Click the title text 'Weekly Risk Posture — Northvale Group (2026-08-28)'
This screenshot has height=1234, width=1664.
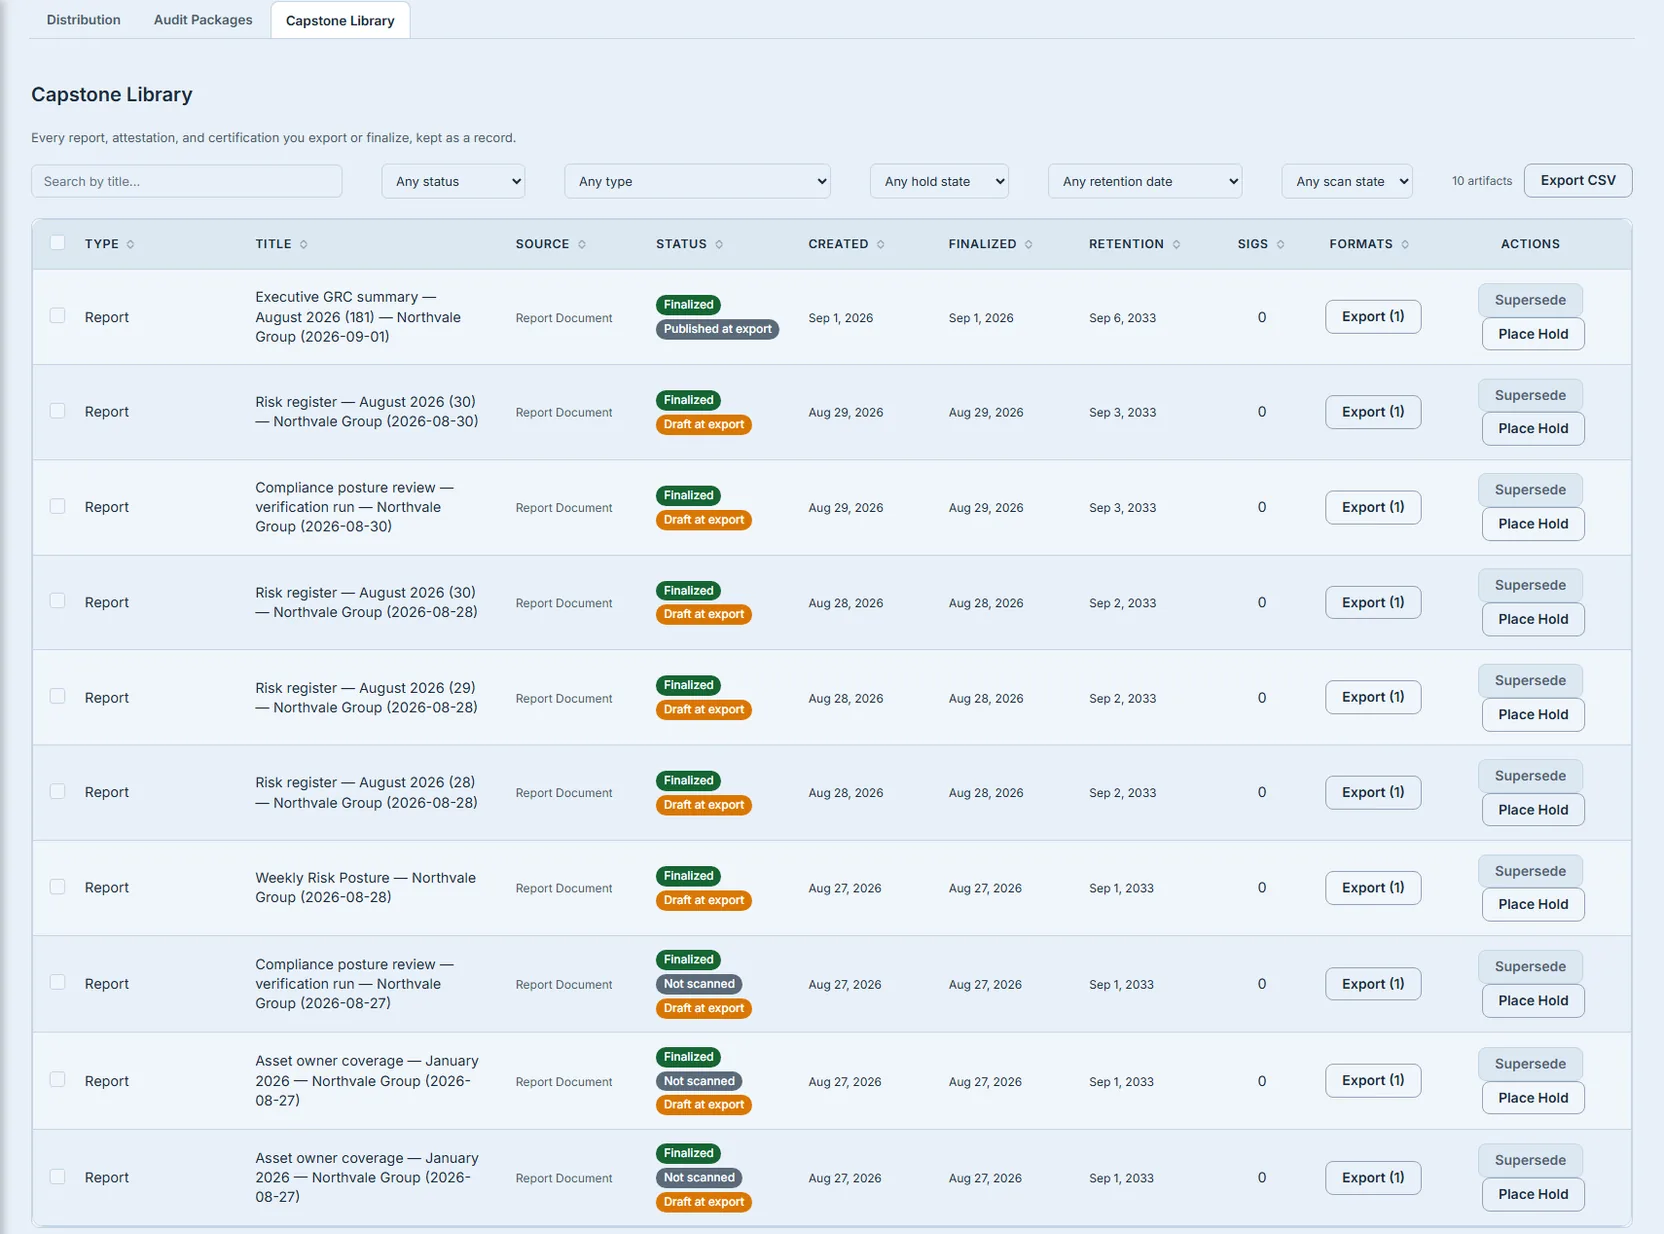pos(365,888)
